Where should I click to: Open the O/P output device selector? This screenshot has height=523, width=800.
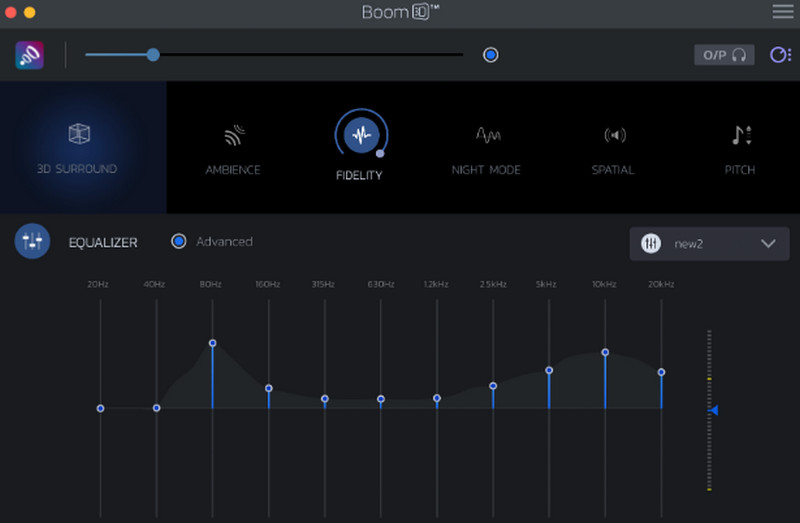[x=724, y=55]
